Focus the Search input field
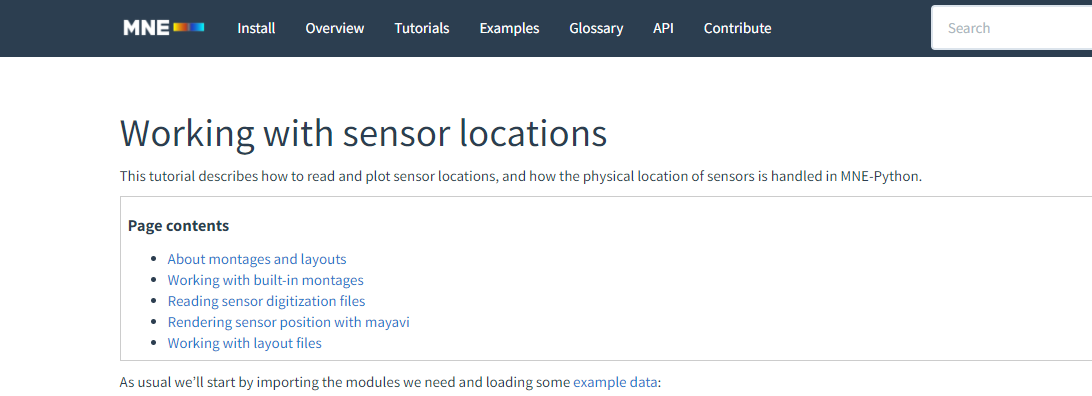 1012,28
